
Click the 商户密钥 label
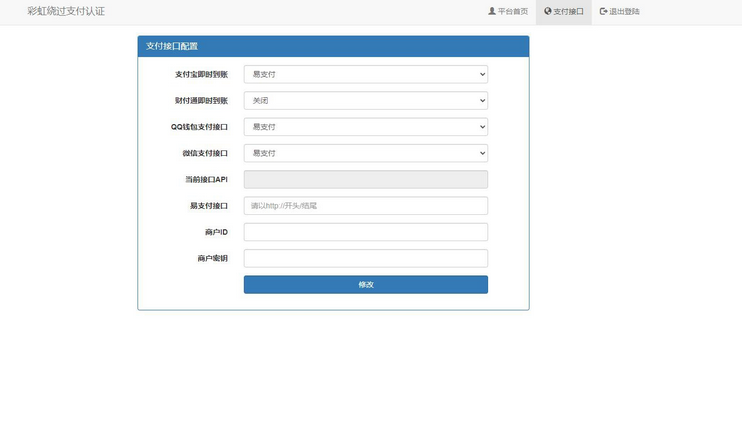point(213,258)
